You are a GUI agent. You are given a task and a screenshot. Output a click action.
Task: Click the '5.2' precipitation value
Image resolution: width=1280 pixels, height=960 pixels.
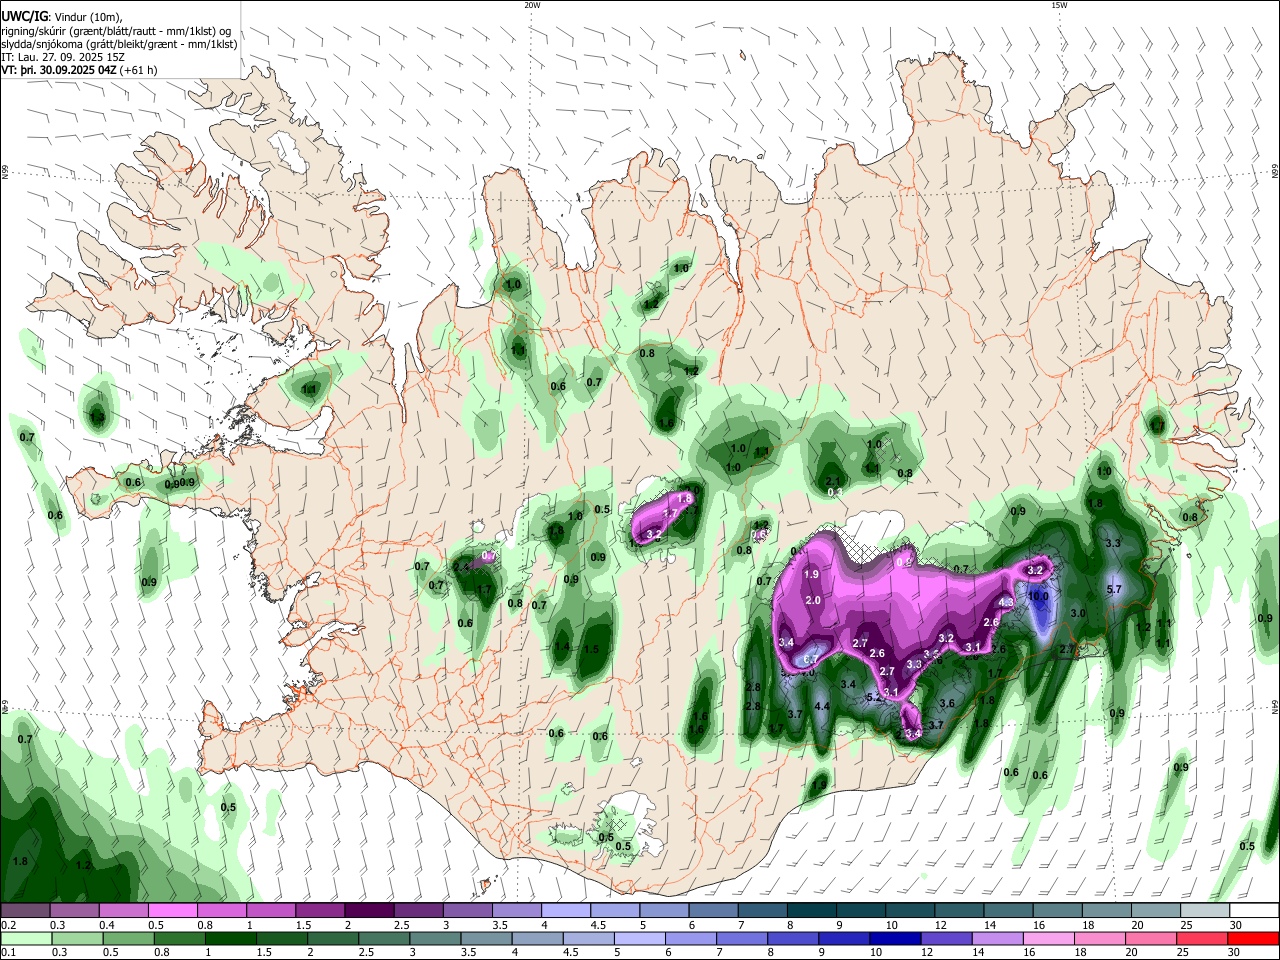873,697
